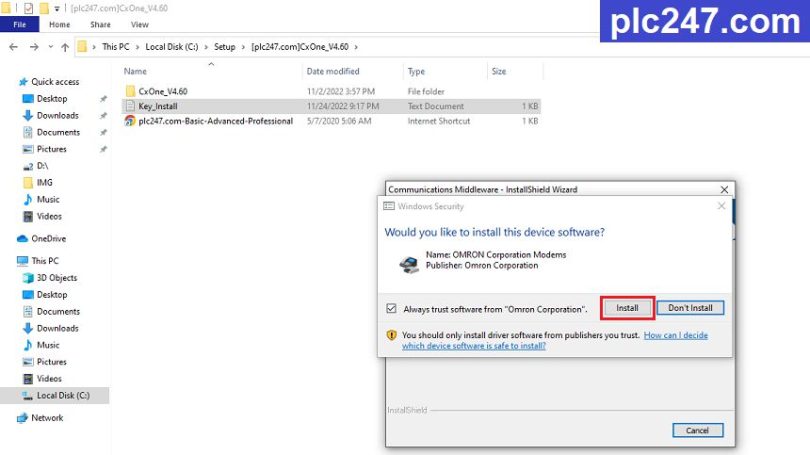This screenshot has height=455, width=810.
Task: Click the OMRON modem device icon
Action: 409,264
